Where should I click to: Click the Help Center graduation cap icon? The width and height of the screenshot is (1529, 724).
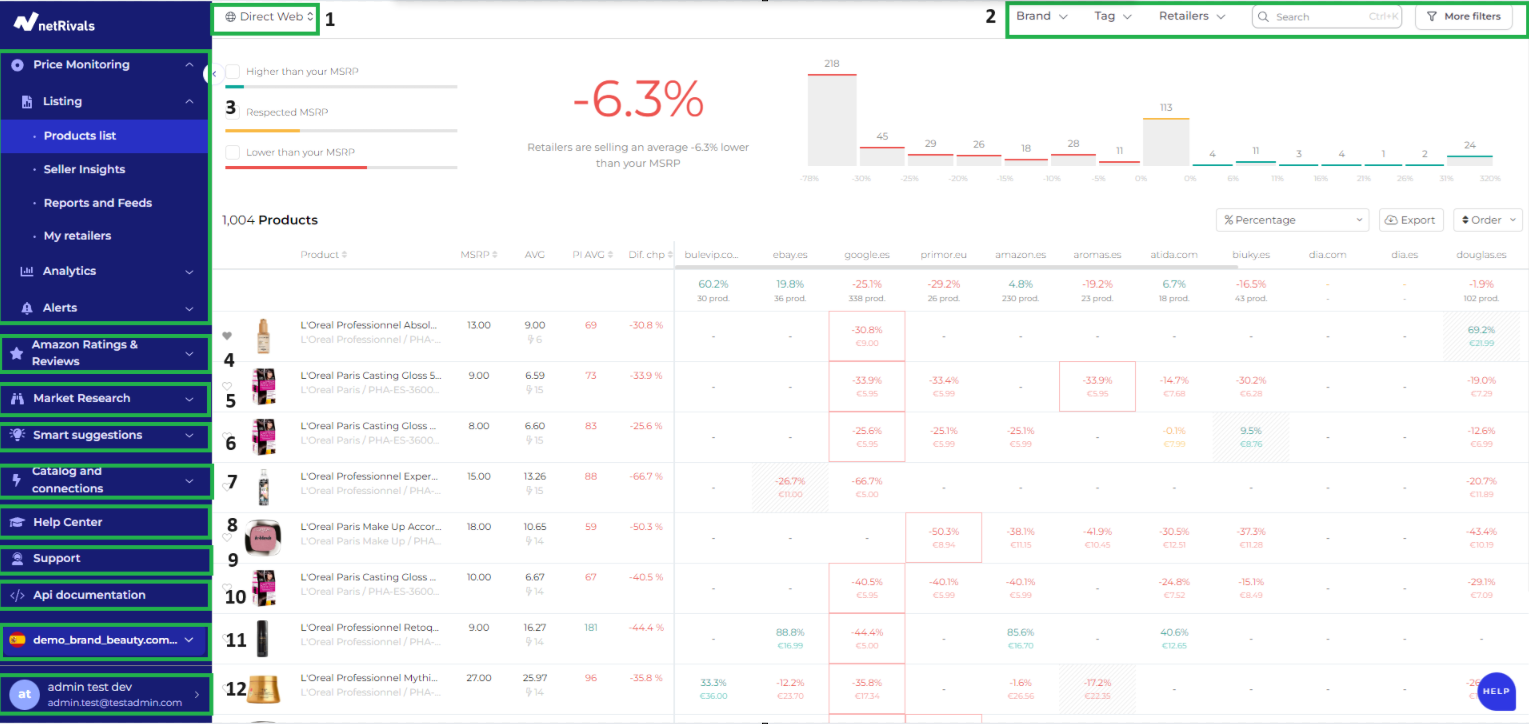point(17,522)
